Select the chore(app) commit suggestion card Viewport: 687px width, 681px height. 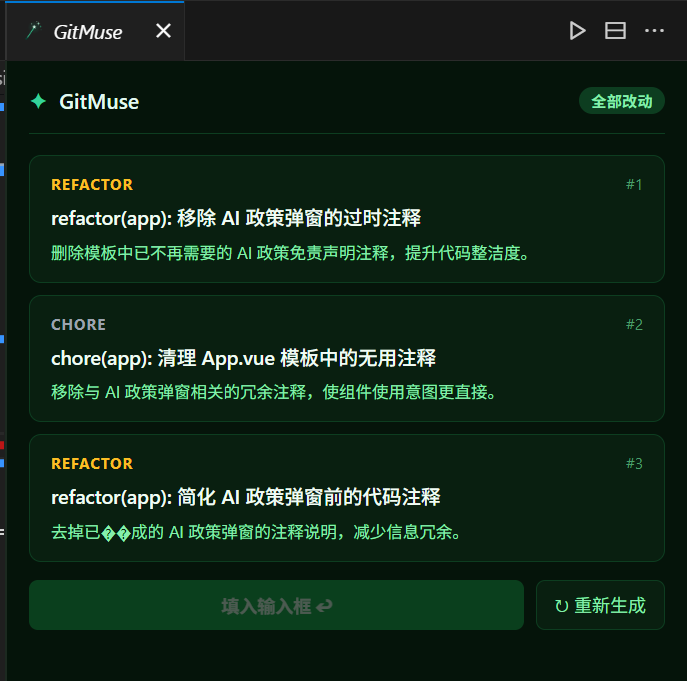[347, 358]
